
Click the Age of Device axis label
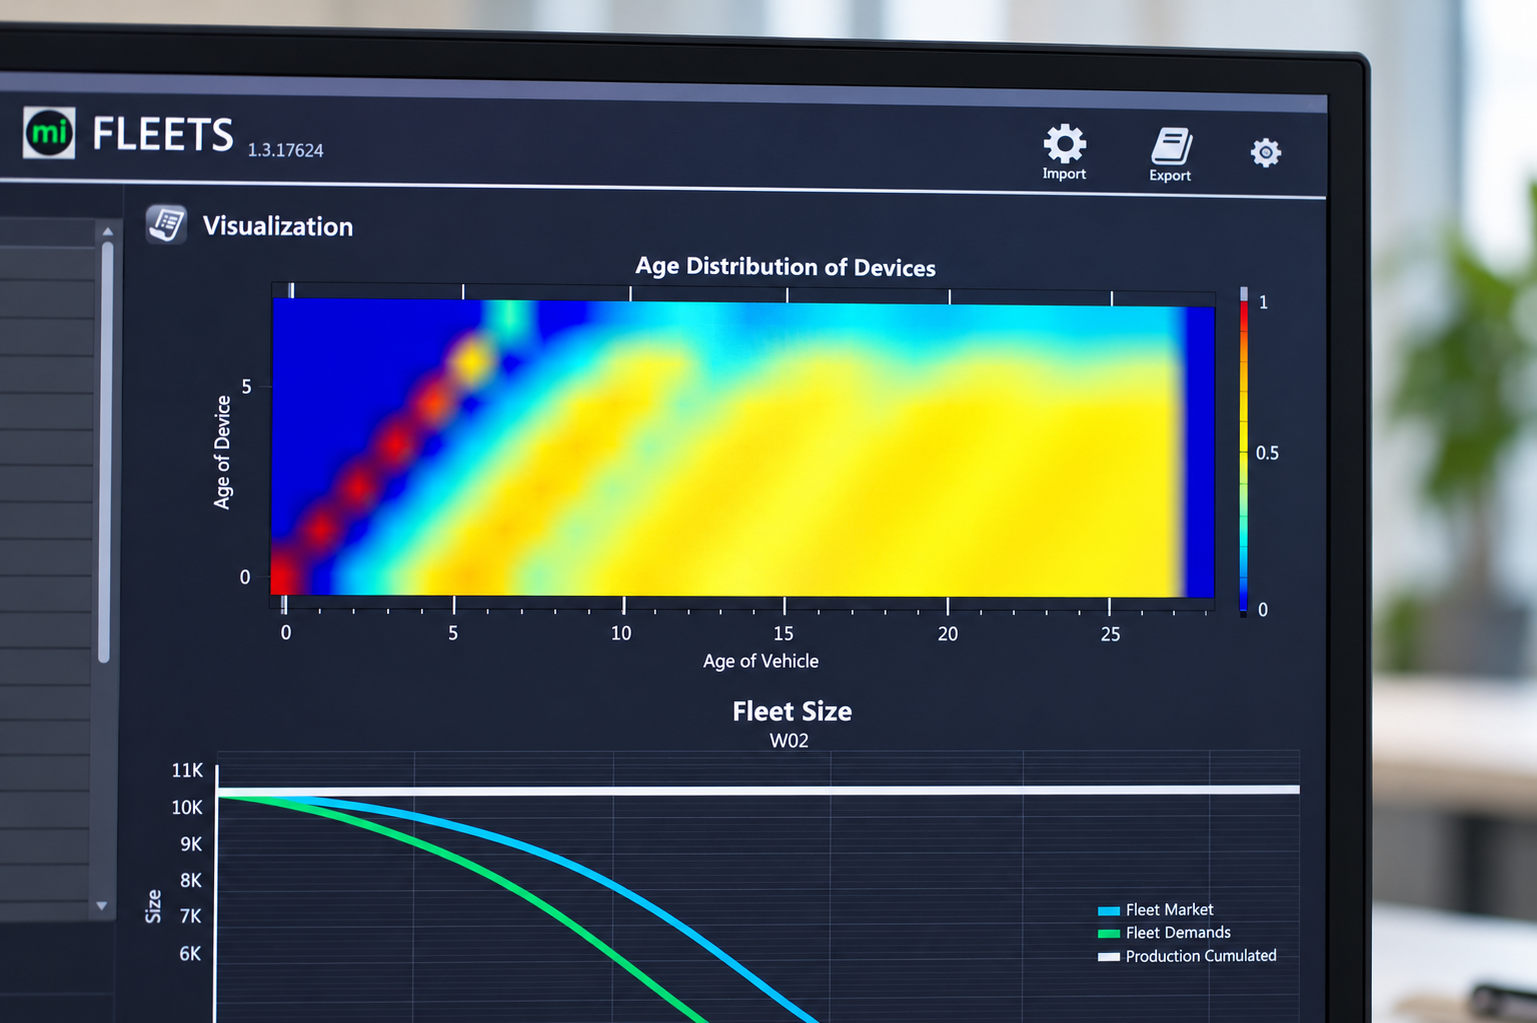[x=222, y=452]
